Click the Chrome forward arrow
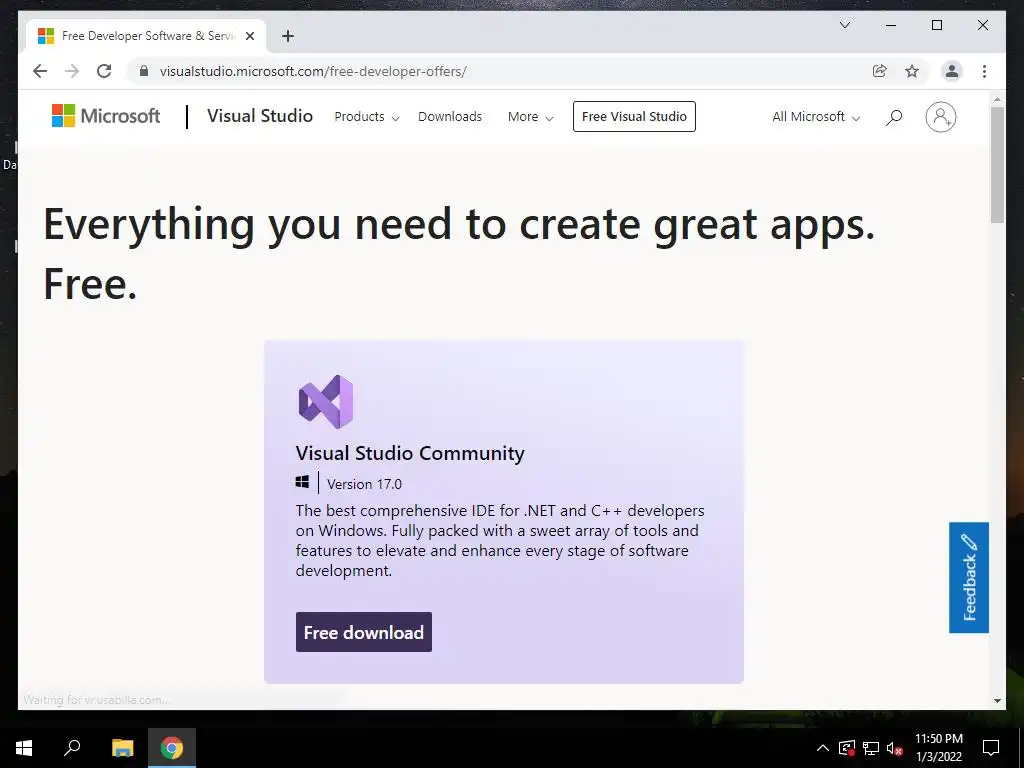 pyautogui.click(x=72, y=71)
